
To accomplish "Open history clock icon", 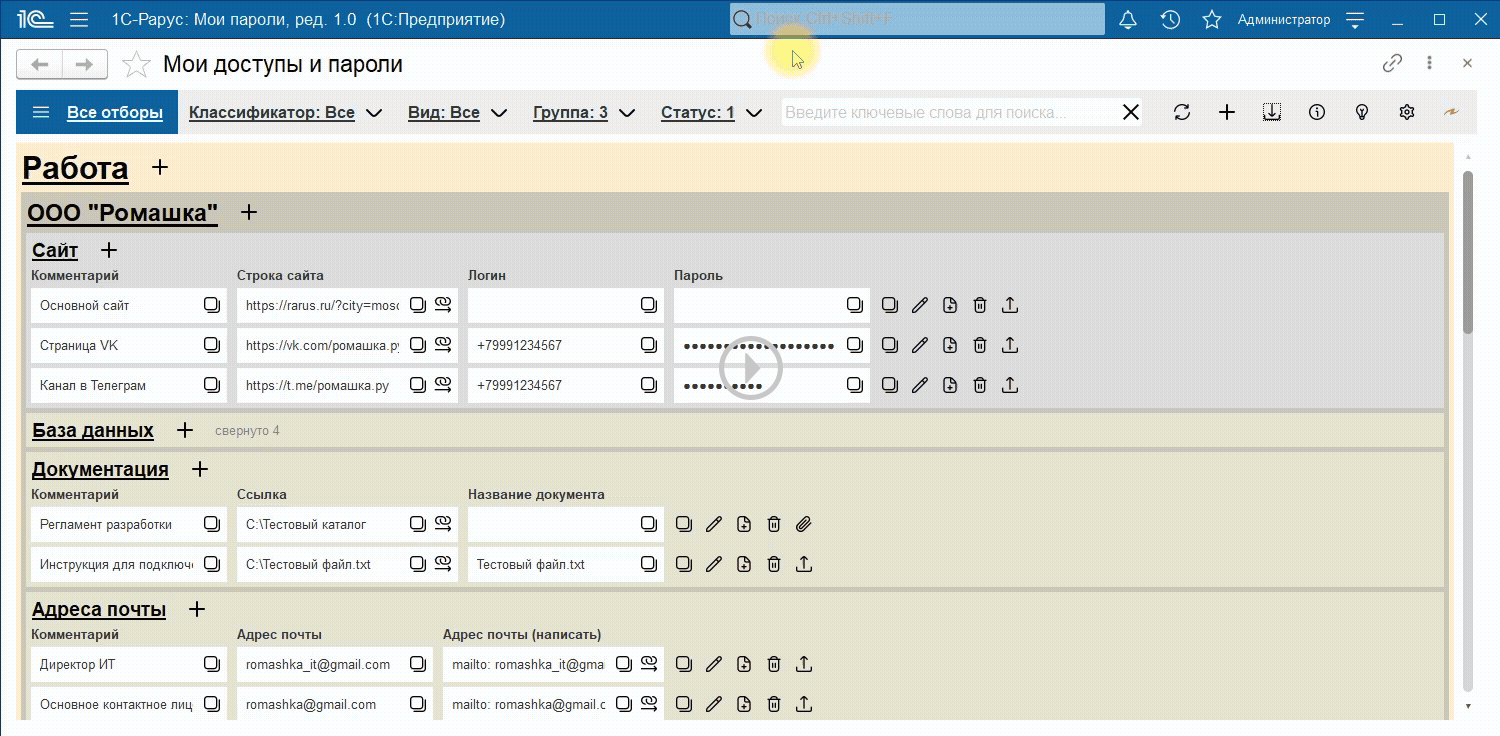I will [x=1170, y=19].
